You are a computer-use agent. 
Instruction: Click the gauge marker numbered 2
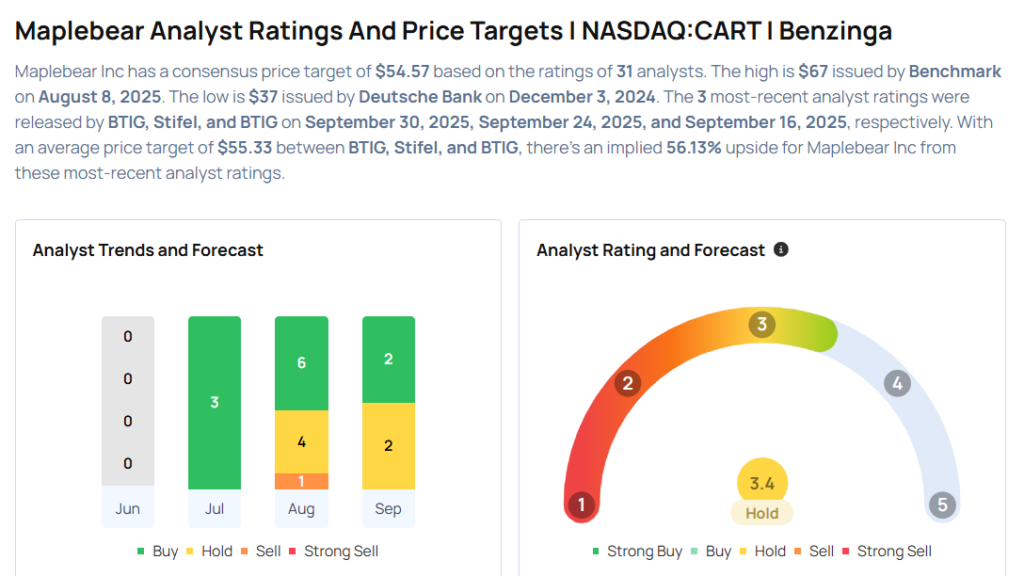pyautogui.click(x=628, y=383)
